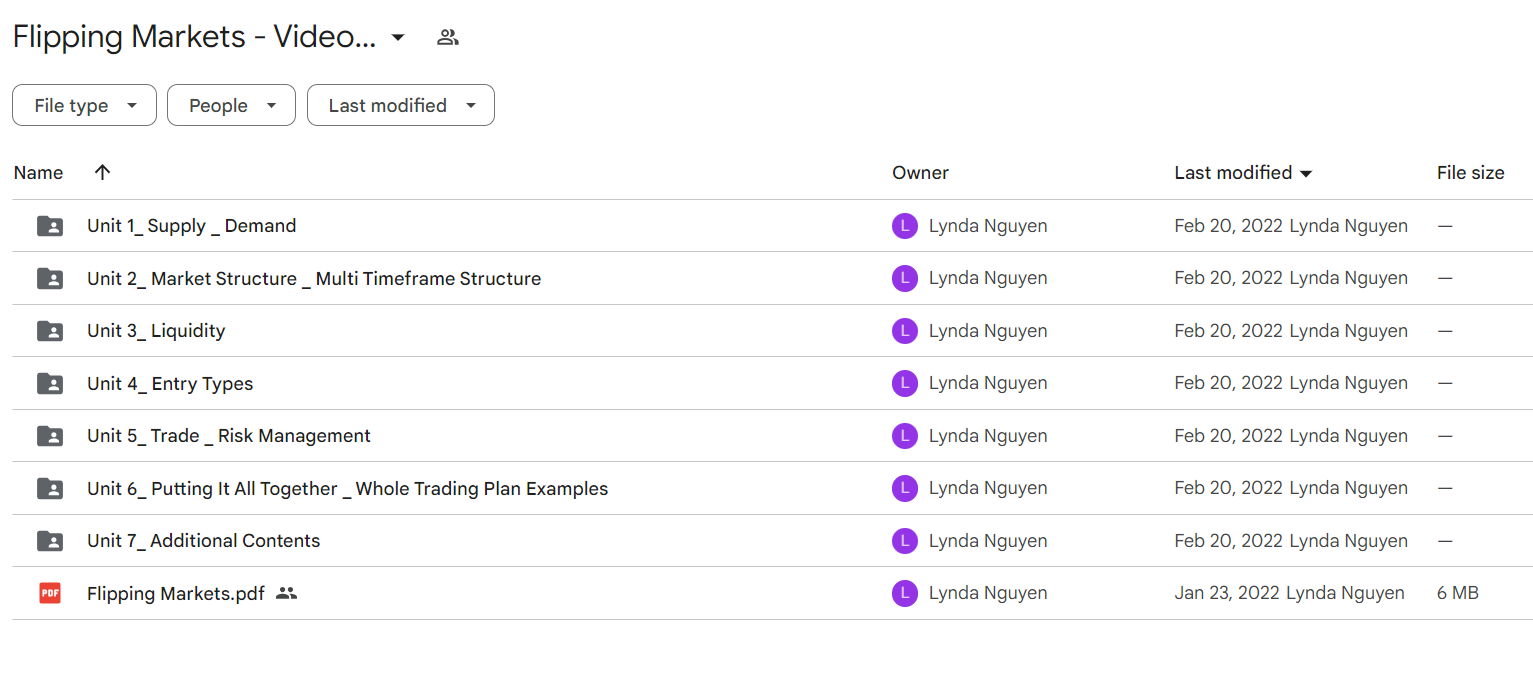Image resolution: width=1533 pixels, height=678 pixels.
Task: Select Unit 5_ Trade _ Risk Management name
Action: (x=229, y=436)
